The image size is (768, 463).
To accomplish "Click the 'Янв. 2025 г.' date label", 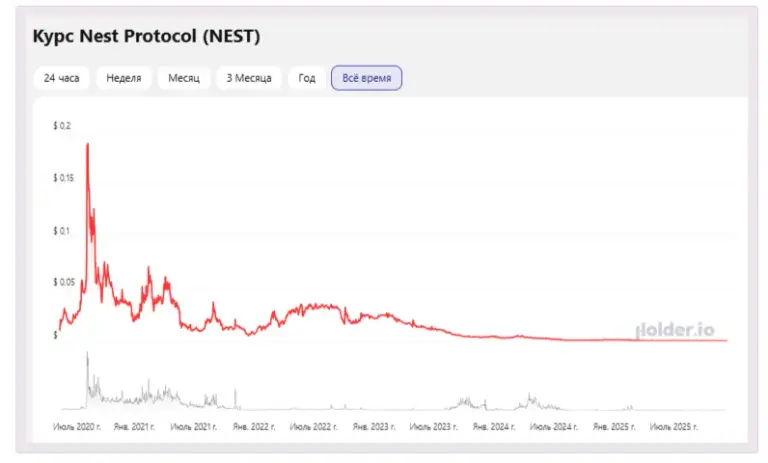I will click(614, 427).
